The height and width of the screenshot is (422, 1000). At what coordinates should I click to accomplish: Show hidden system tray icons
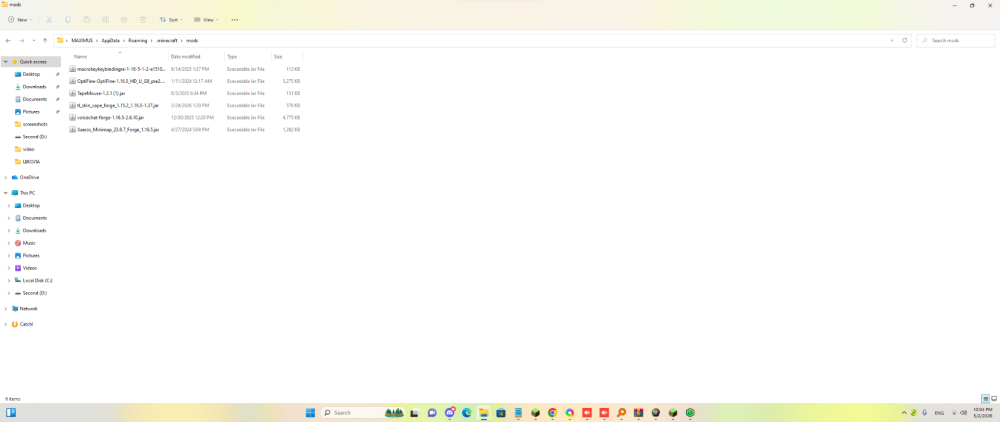[904, 412]
